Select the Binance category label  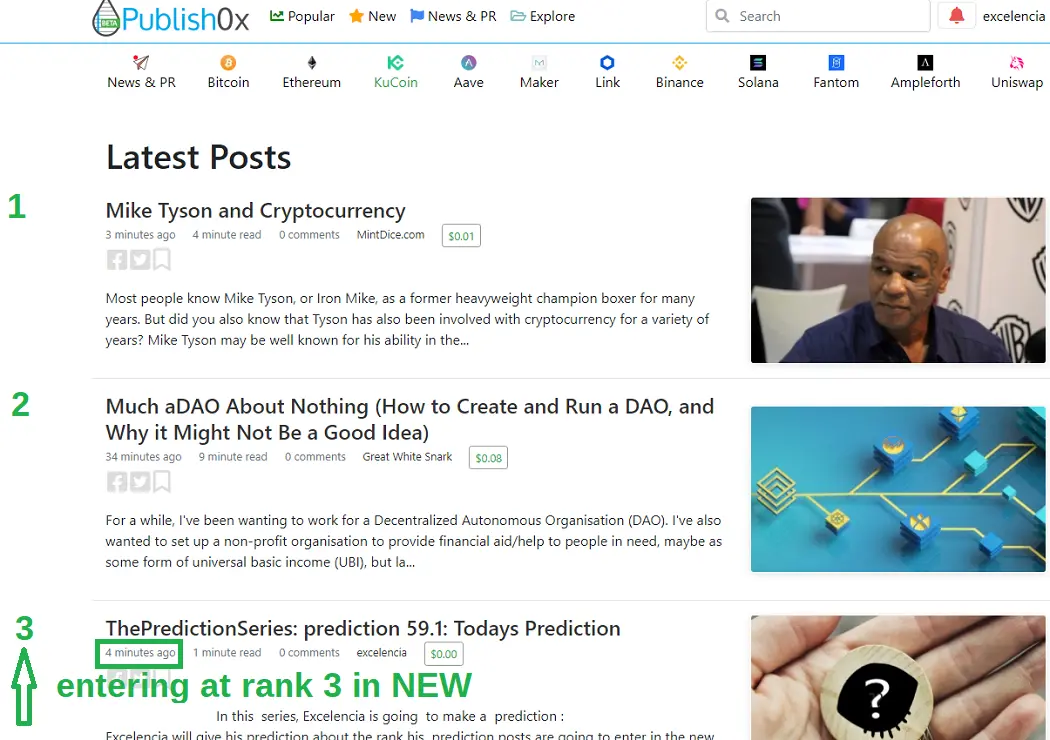tap(680, 82)
